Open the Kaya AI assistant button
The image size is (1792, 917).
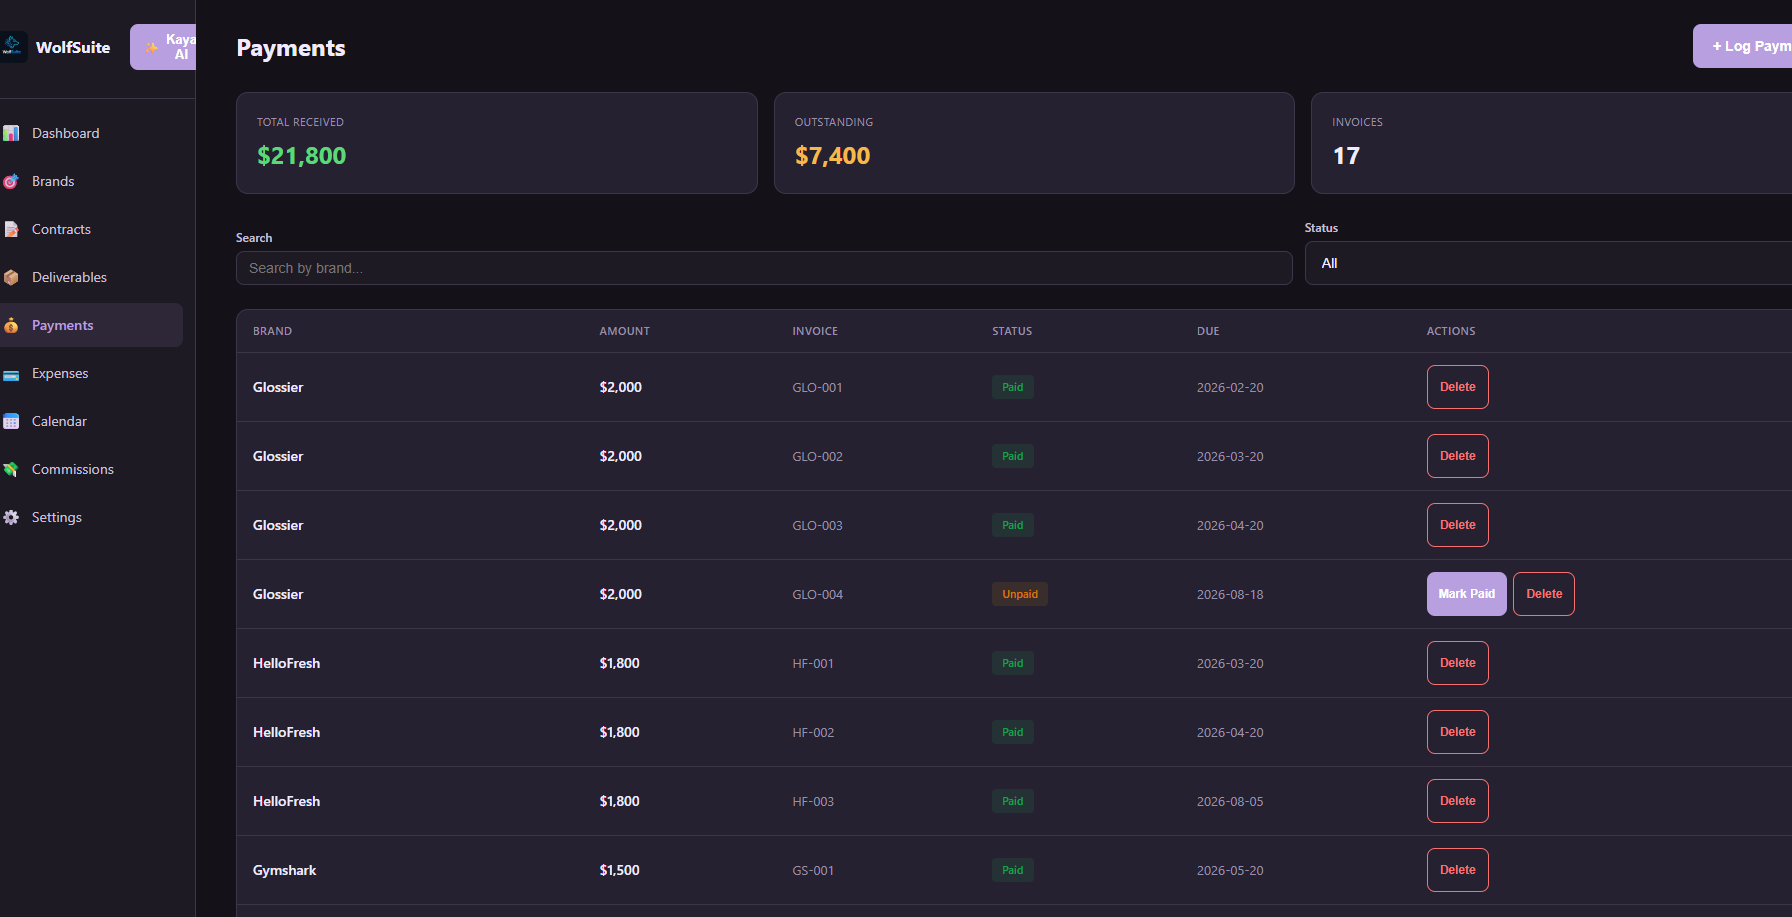click(x=163, y=47)
